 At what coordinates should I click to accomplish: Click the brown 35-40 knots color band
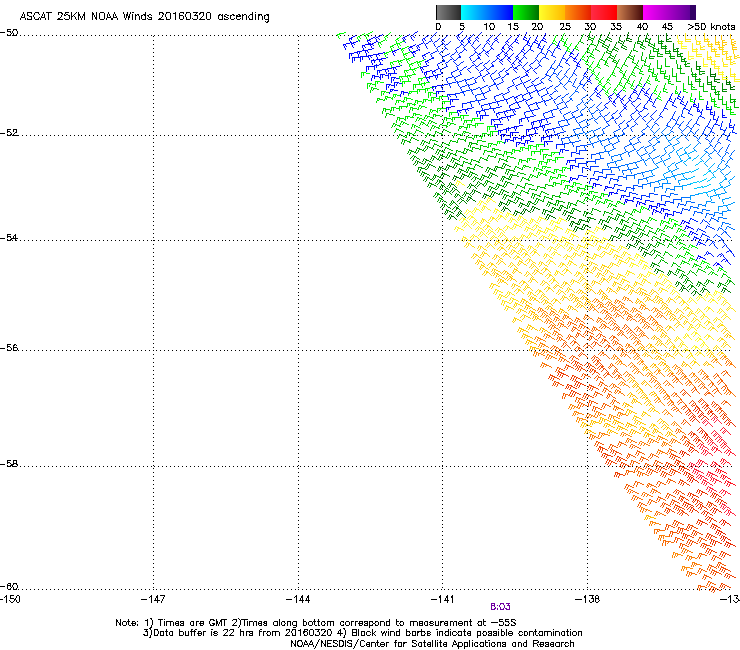[630, 12]
